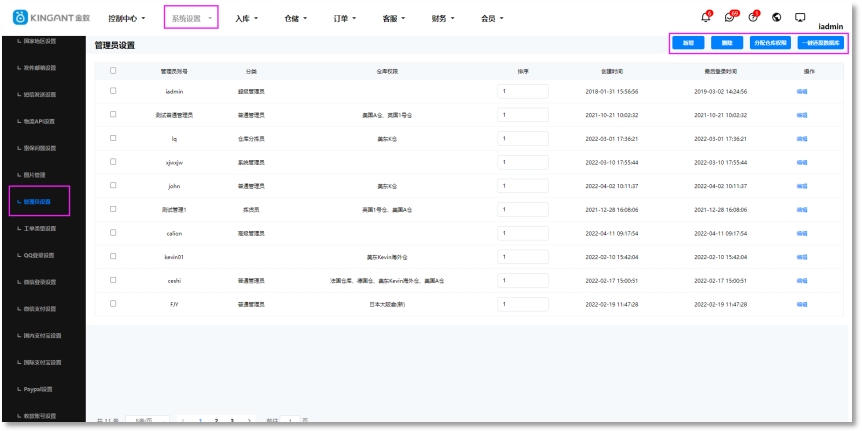
Task: Open 国内支付宝设置 in the sidebar
Action: [40, 335]
